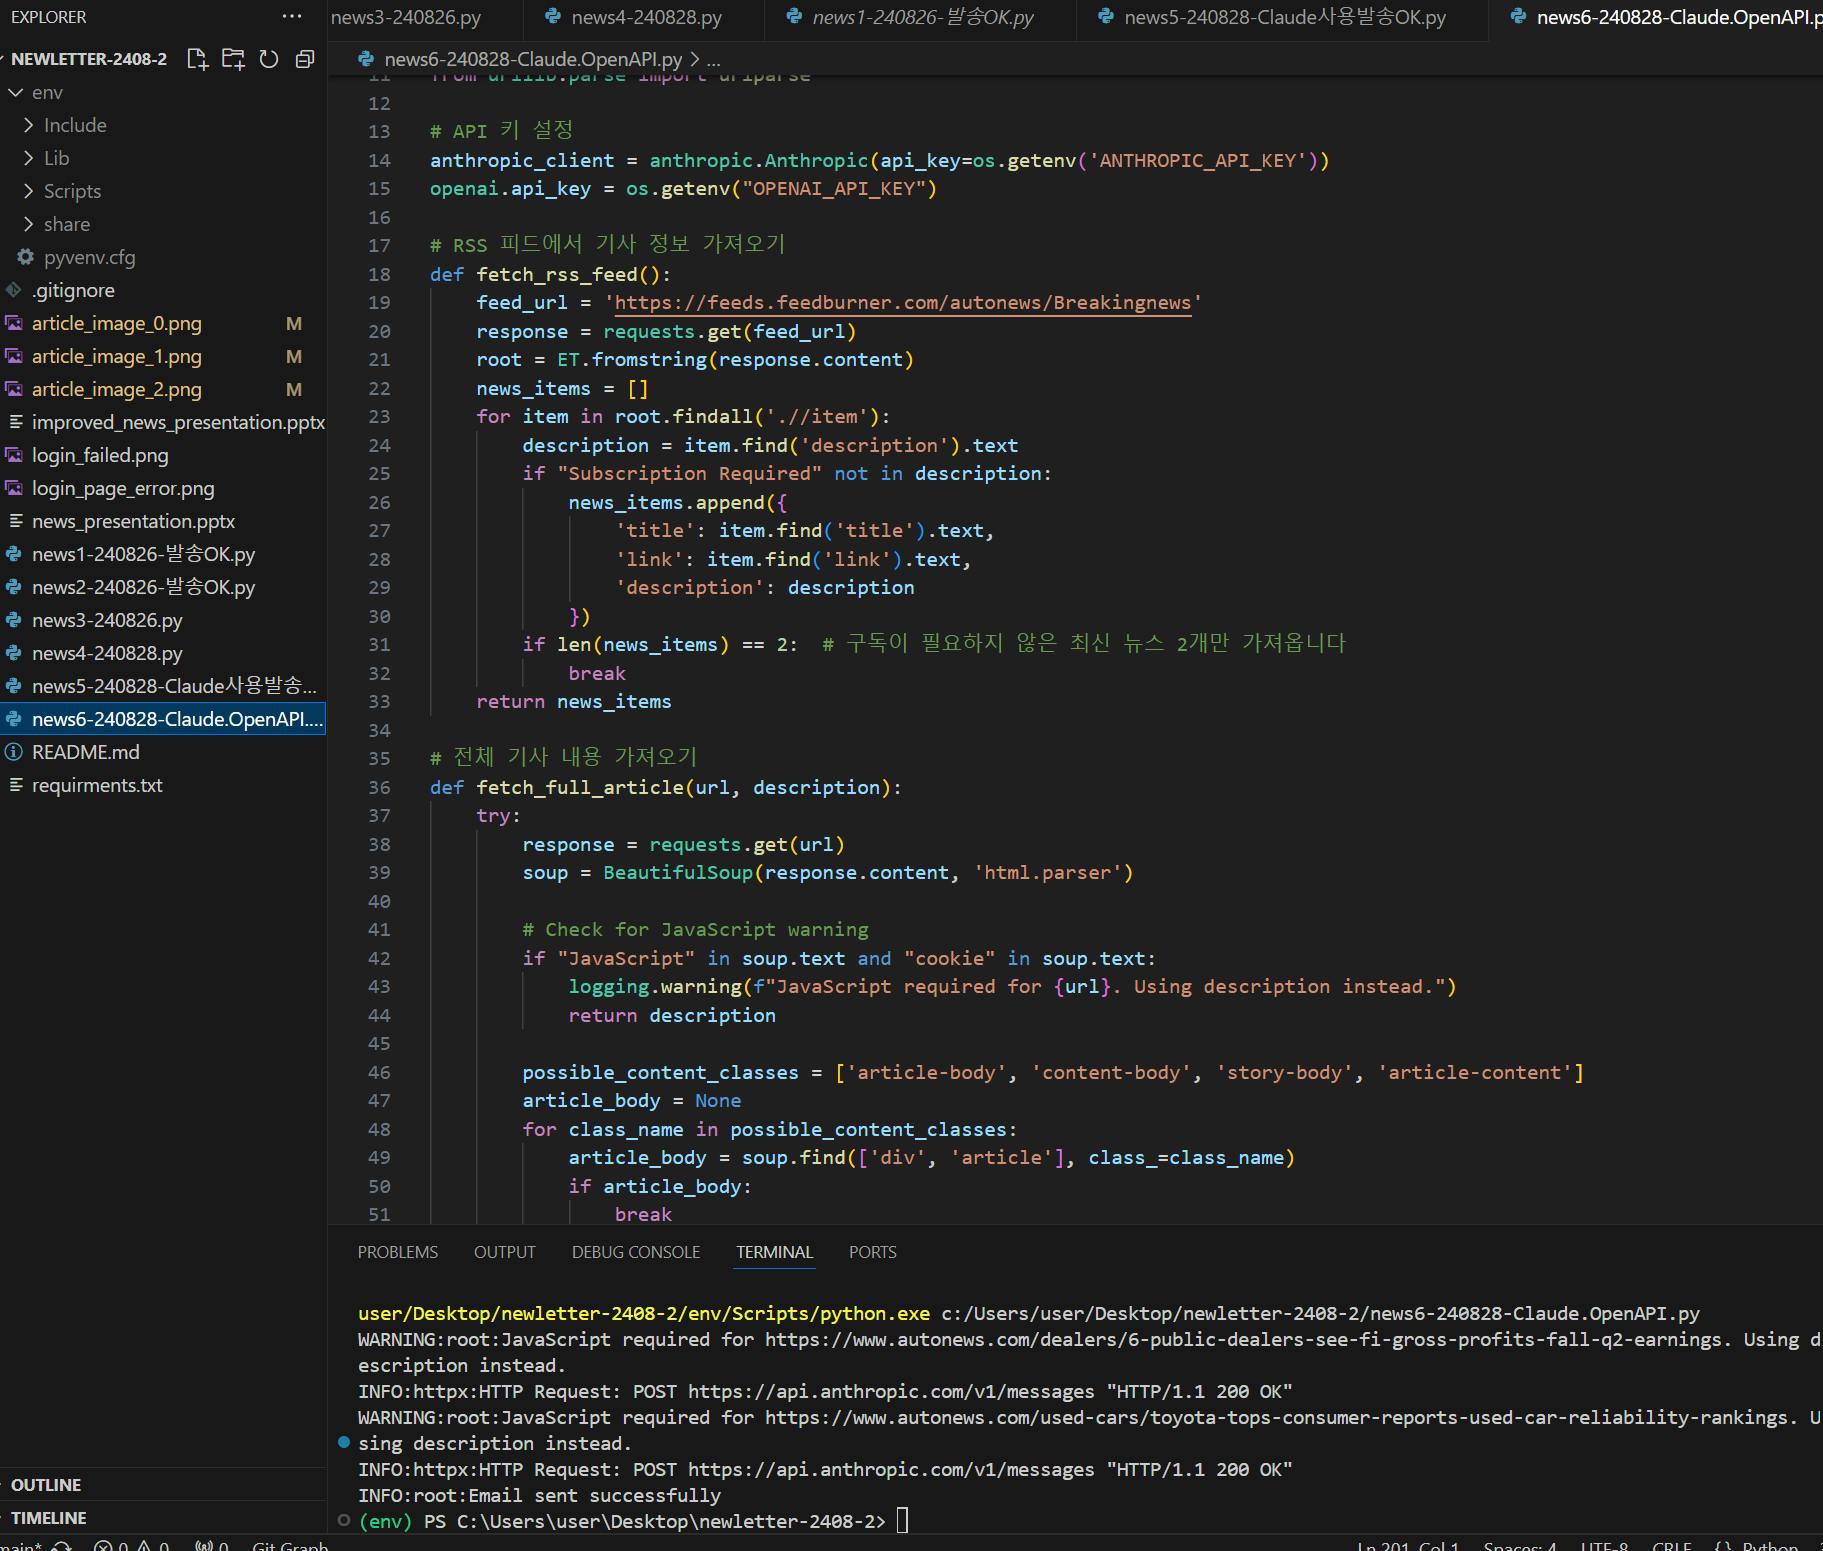Image resolution: width=1823 pixels, height=1551 pixels.
Task: Click the Python icon of news1-240826-발송OK.py in Explorer
Action: point(14,554)
